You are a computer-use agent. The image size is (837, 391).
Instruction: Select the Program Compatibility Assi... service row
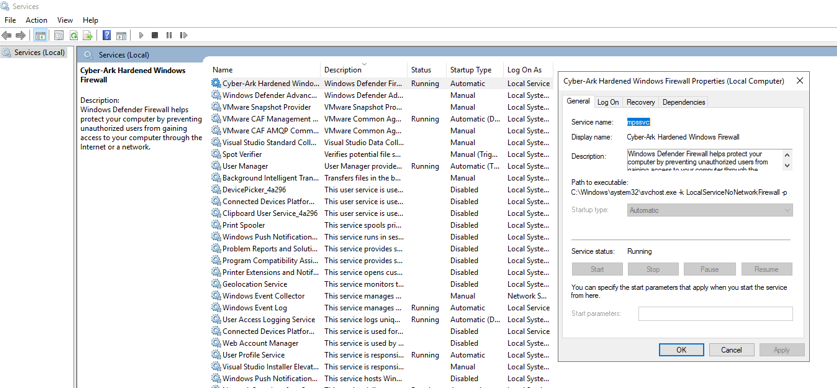(381, 261)
